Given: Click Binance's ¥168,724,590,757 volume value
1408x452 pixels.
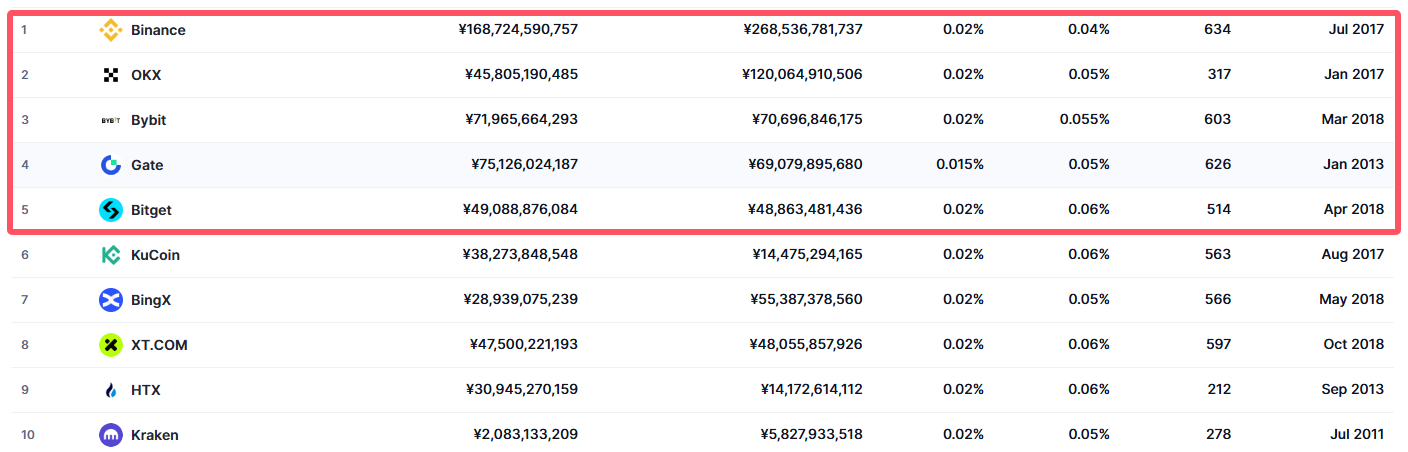Looking at the screenshot, I should [518, 30].
